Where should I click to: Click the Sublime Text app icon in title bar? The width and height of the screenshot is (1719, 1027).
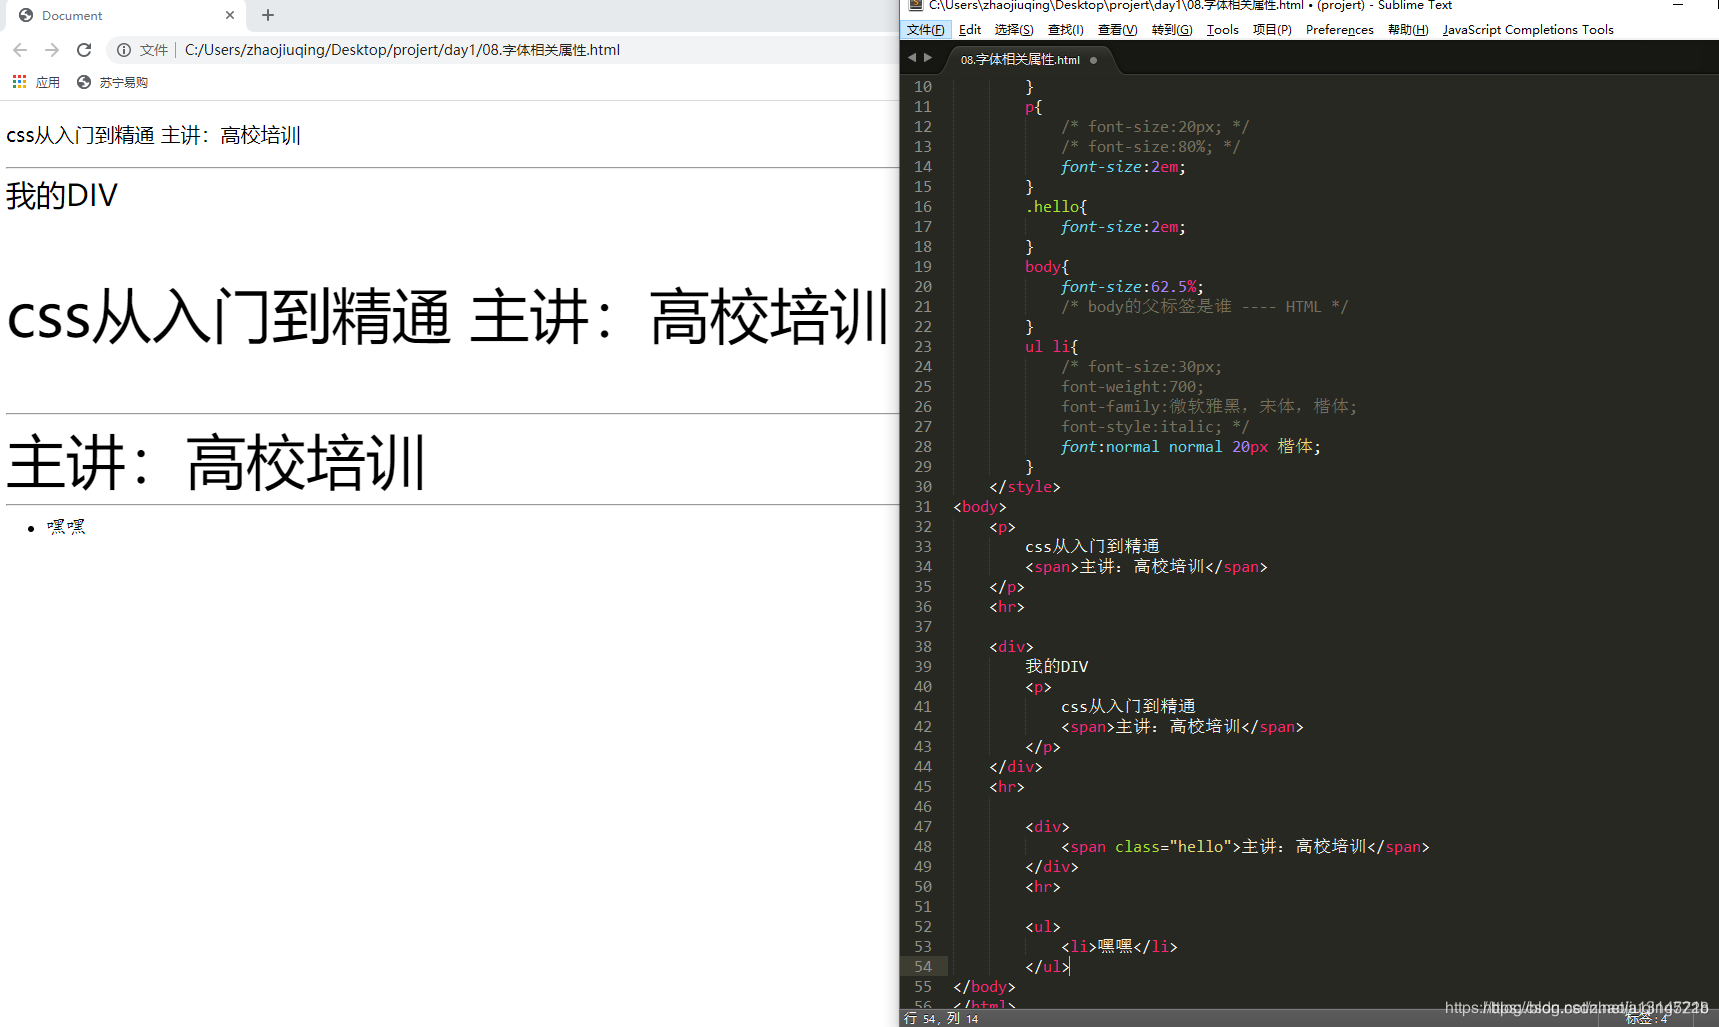click(914, 6)
